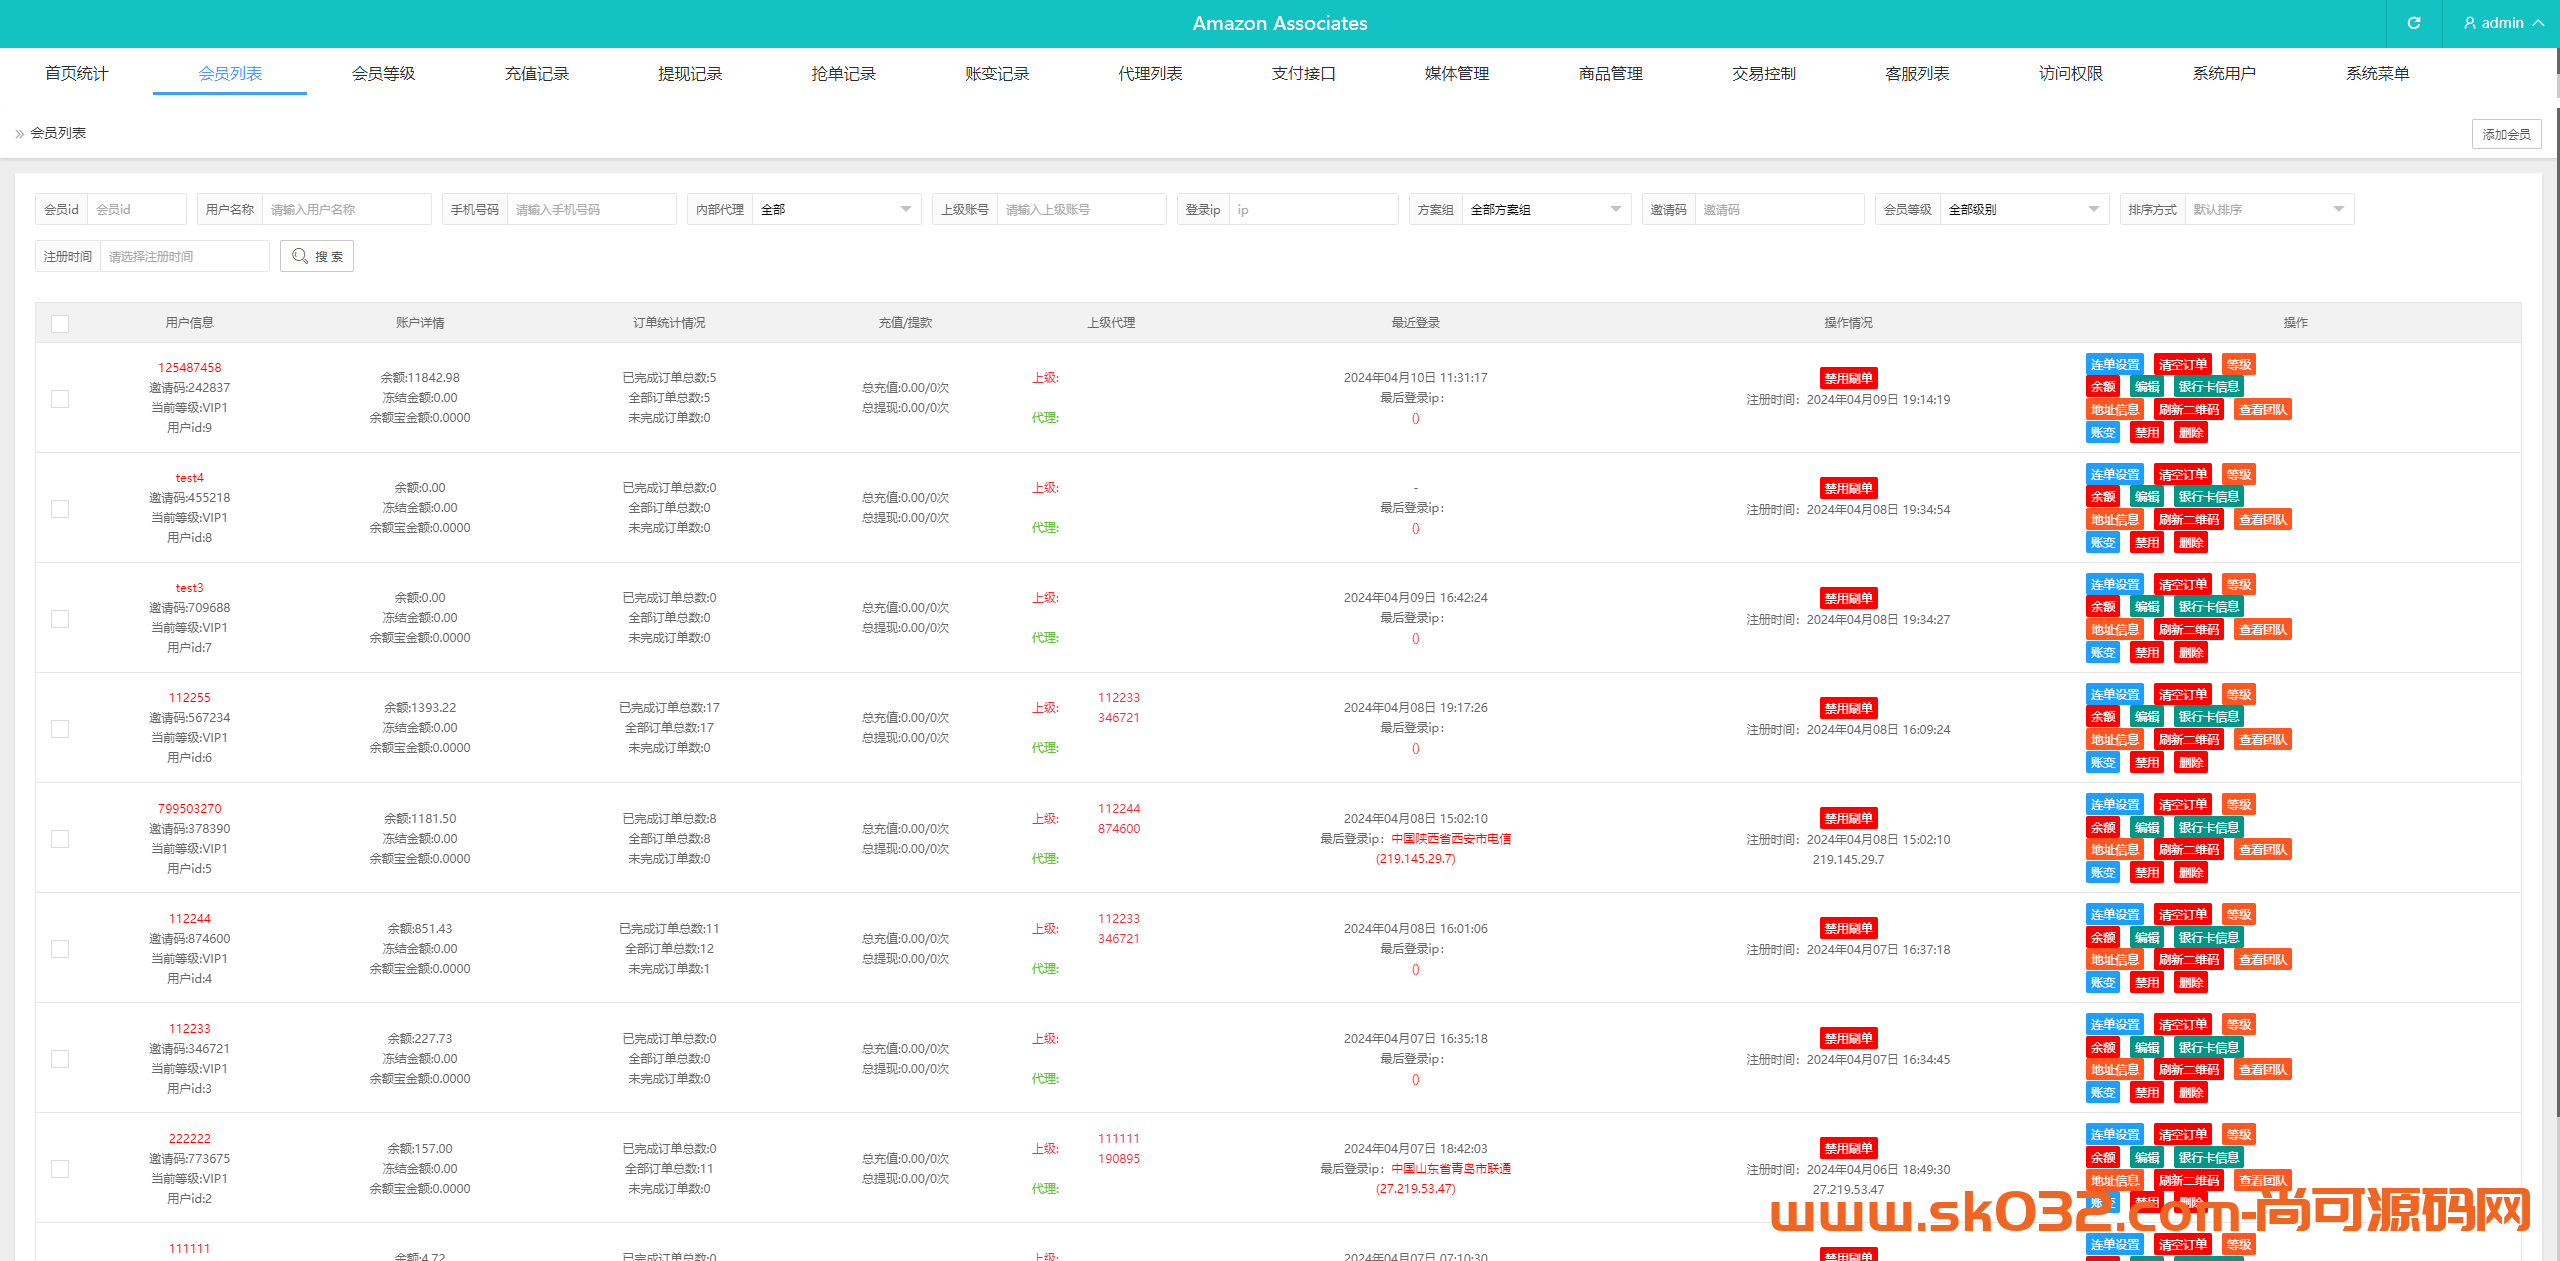Open the admin user menu
The image size is (2560, 1261).
(x=2502, y=23)
